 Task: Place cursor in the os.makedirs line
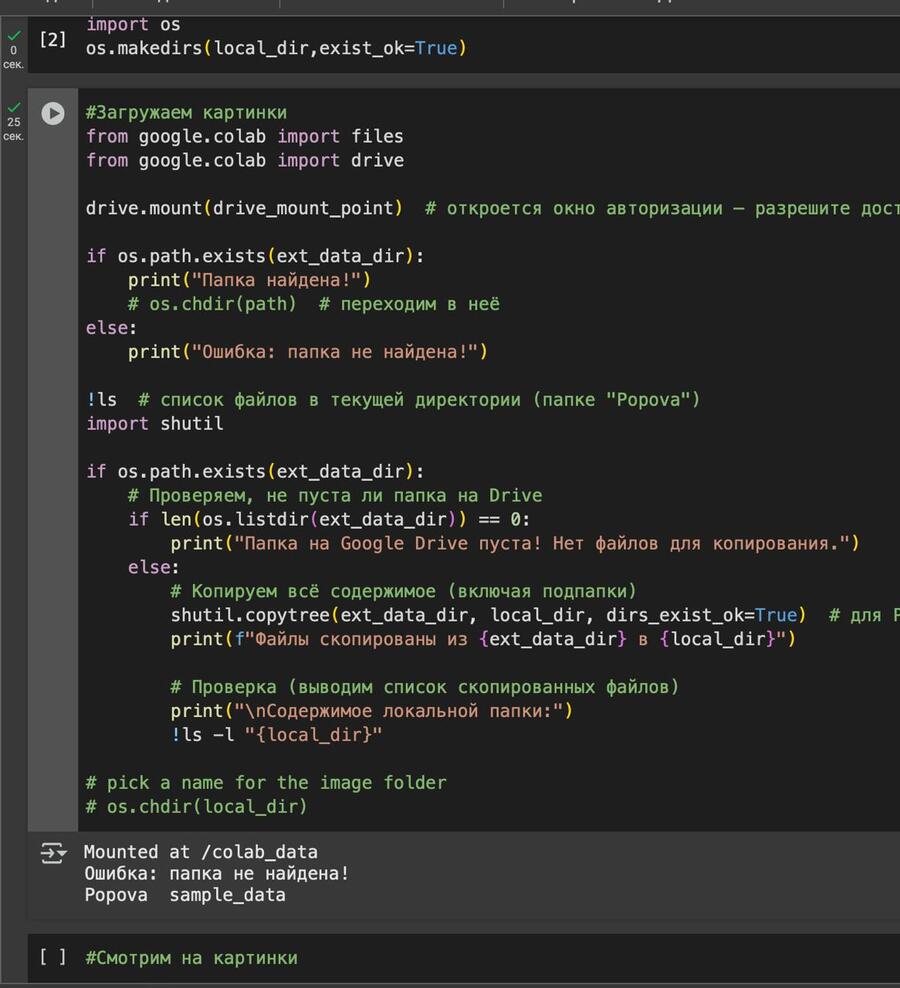276,48
